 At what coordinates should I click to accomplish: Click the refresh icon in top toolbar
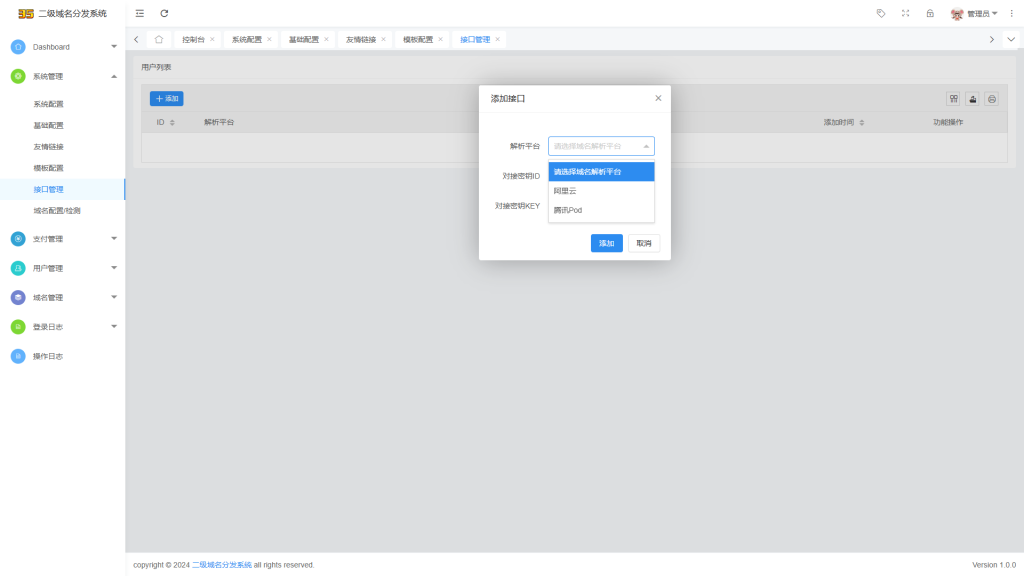click(164, 13)
